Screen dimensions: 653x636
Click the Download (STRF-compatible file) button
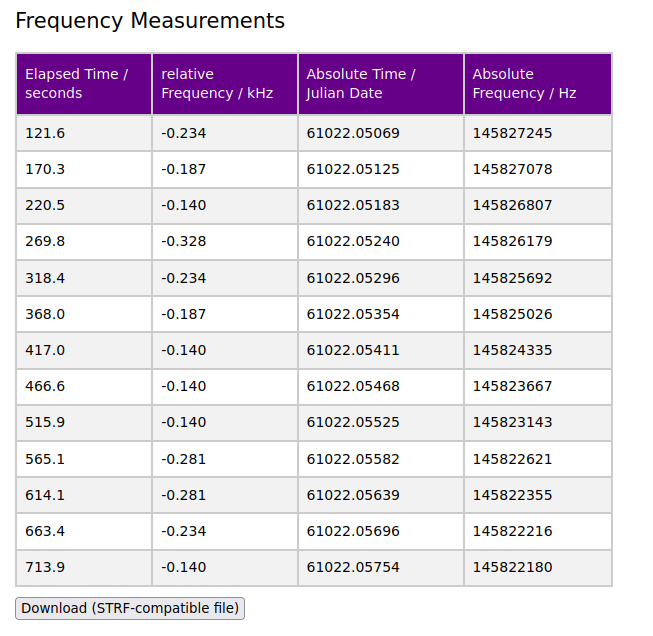coord(130,608)
